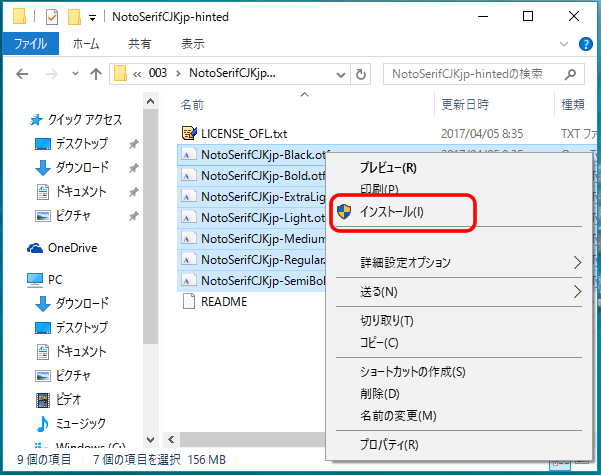The image size is (601, 475).
Task: Select the README file
Action: click(224, 302)
